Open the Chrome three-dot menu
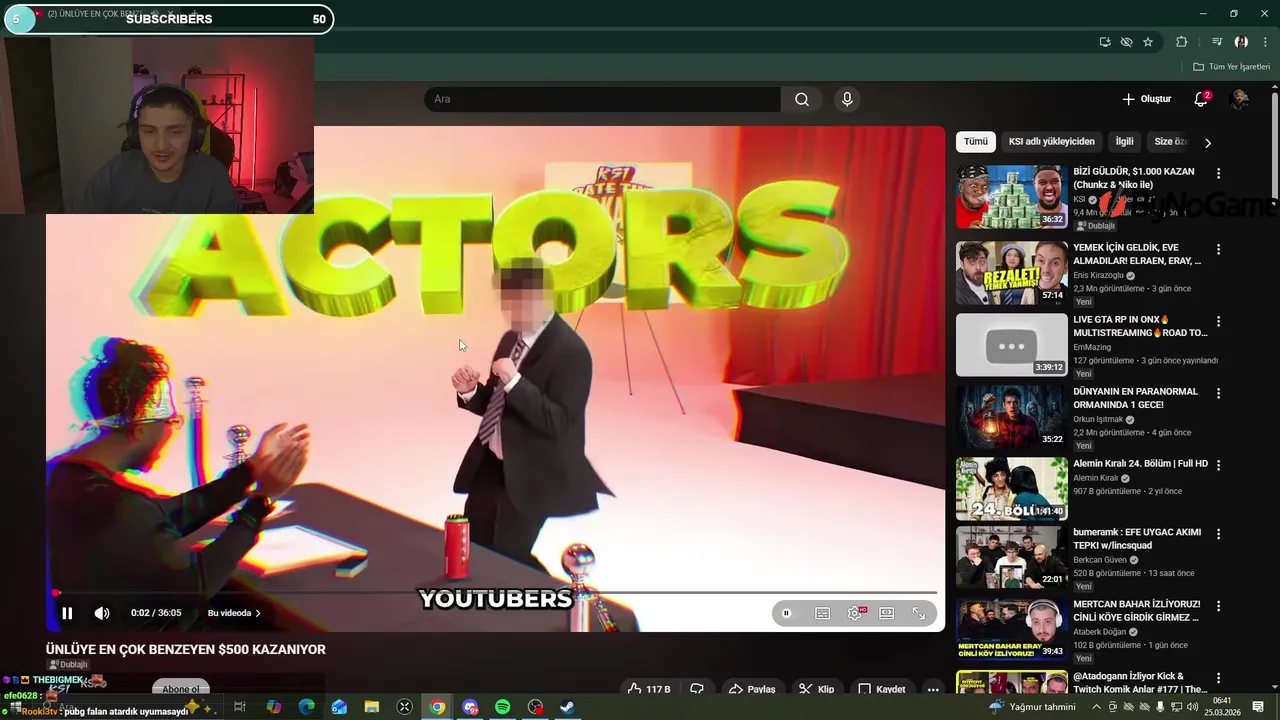Viewport: 1280px width, 720px height. [x=1265, y=42]
